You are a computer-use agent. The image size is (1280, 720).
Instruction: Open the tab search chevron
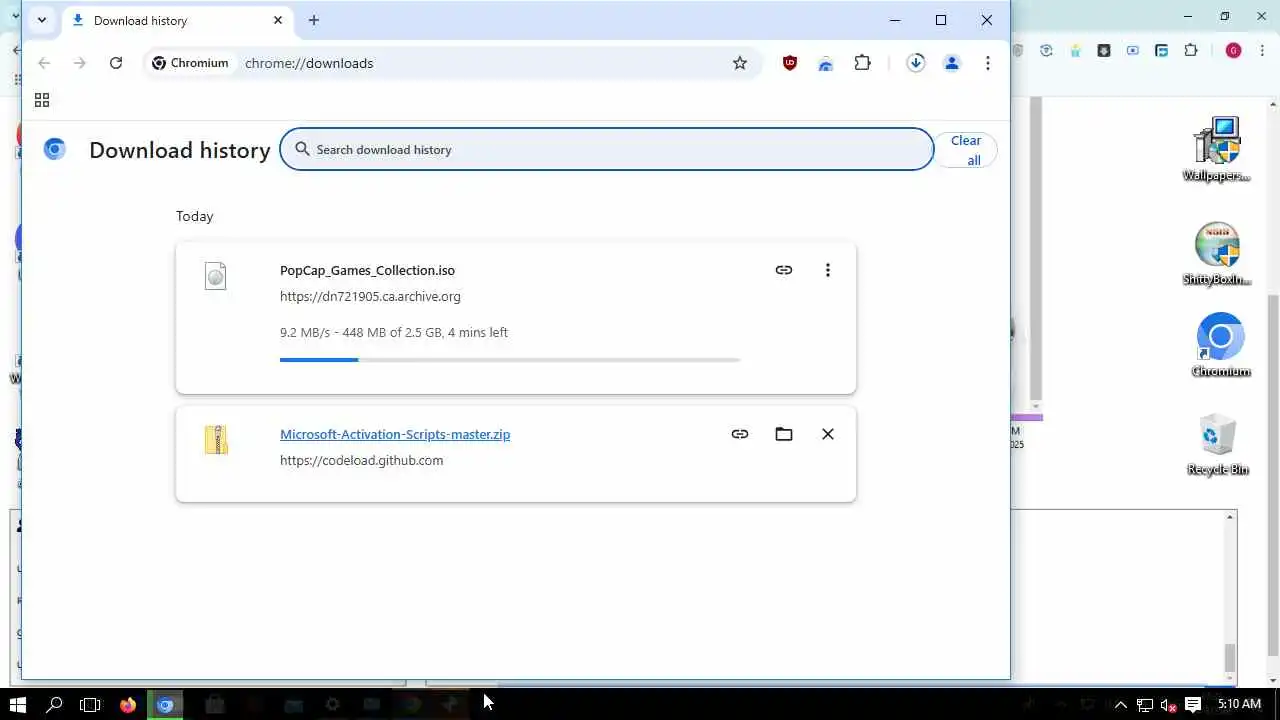41,20
